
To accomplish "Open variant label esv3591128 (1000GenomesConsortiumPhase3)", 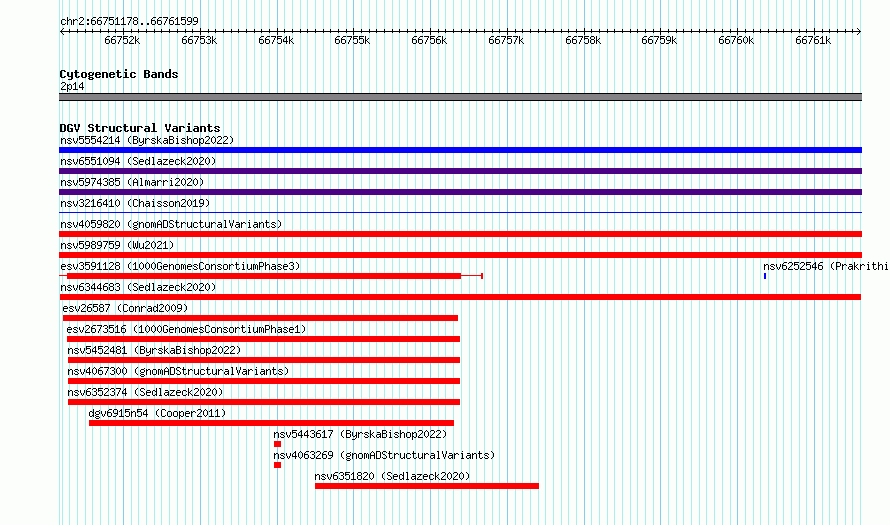I will (x=180, y=267).
